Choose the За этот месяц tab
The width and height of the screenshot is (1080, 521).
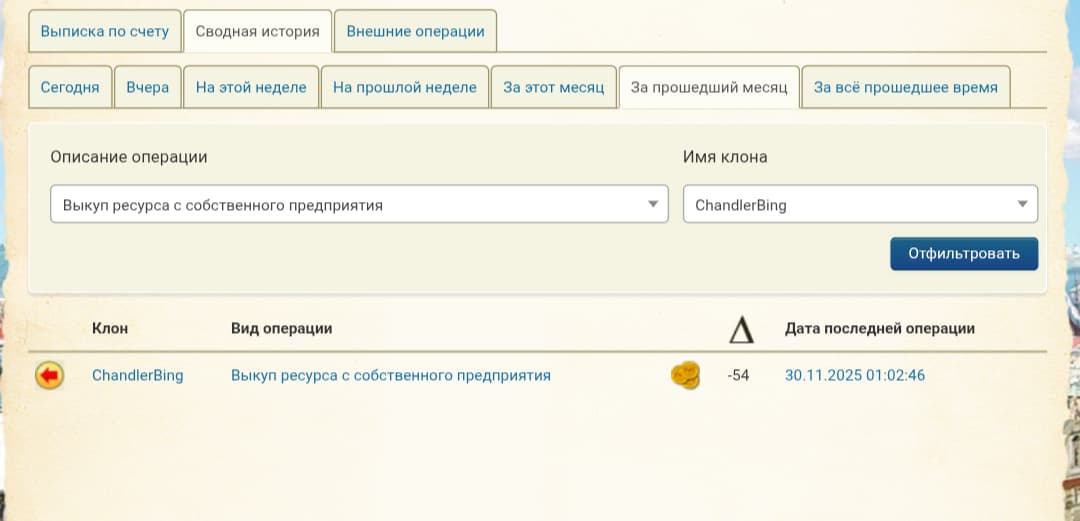tap(554, 87)
